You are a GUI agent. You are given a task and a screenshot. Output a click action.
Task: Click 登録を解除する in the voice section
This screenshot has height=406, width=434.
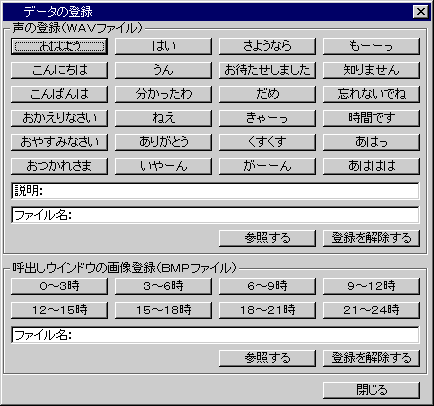pyautogui.click(x=371, y=238)
